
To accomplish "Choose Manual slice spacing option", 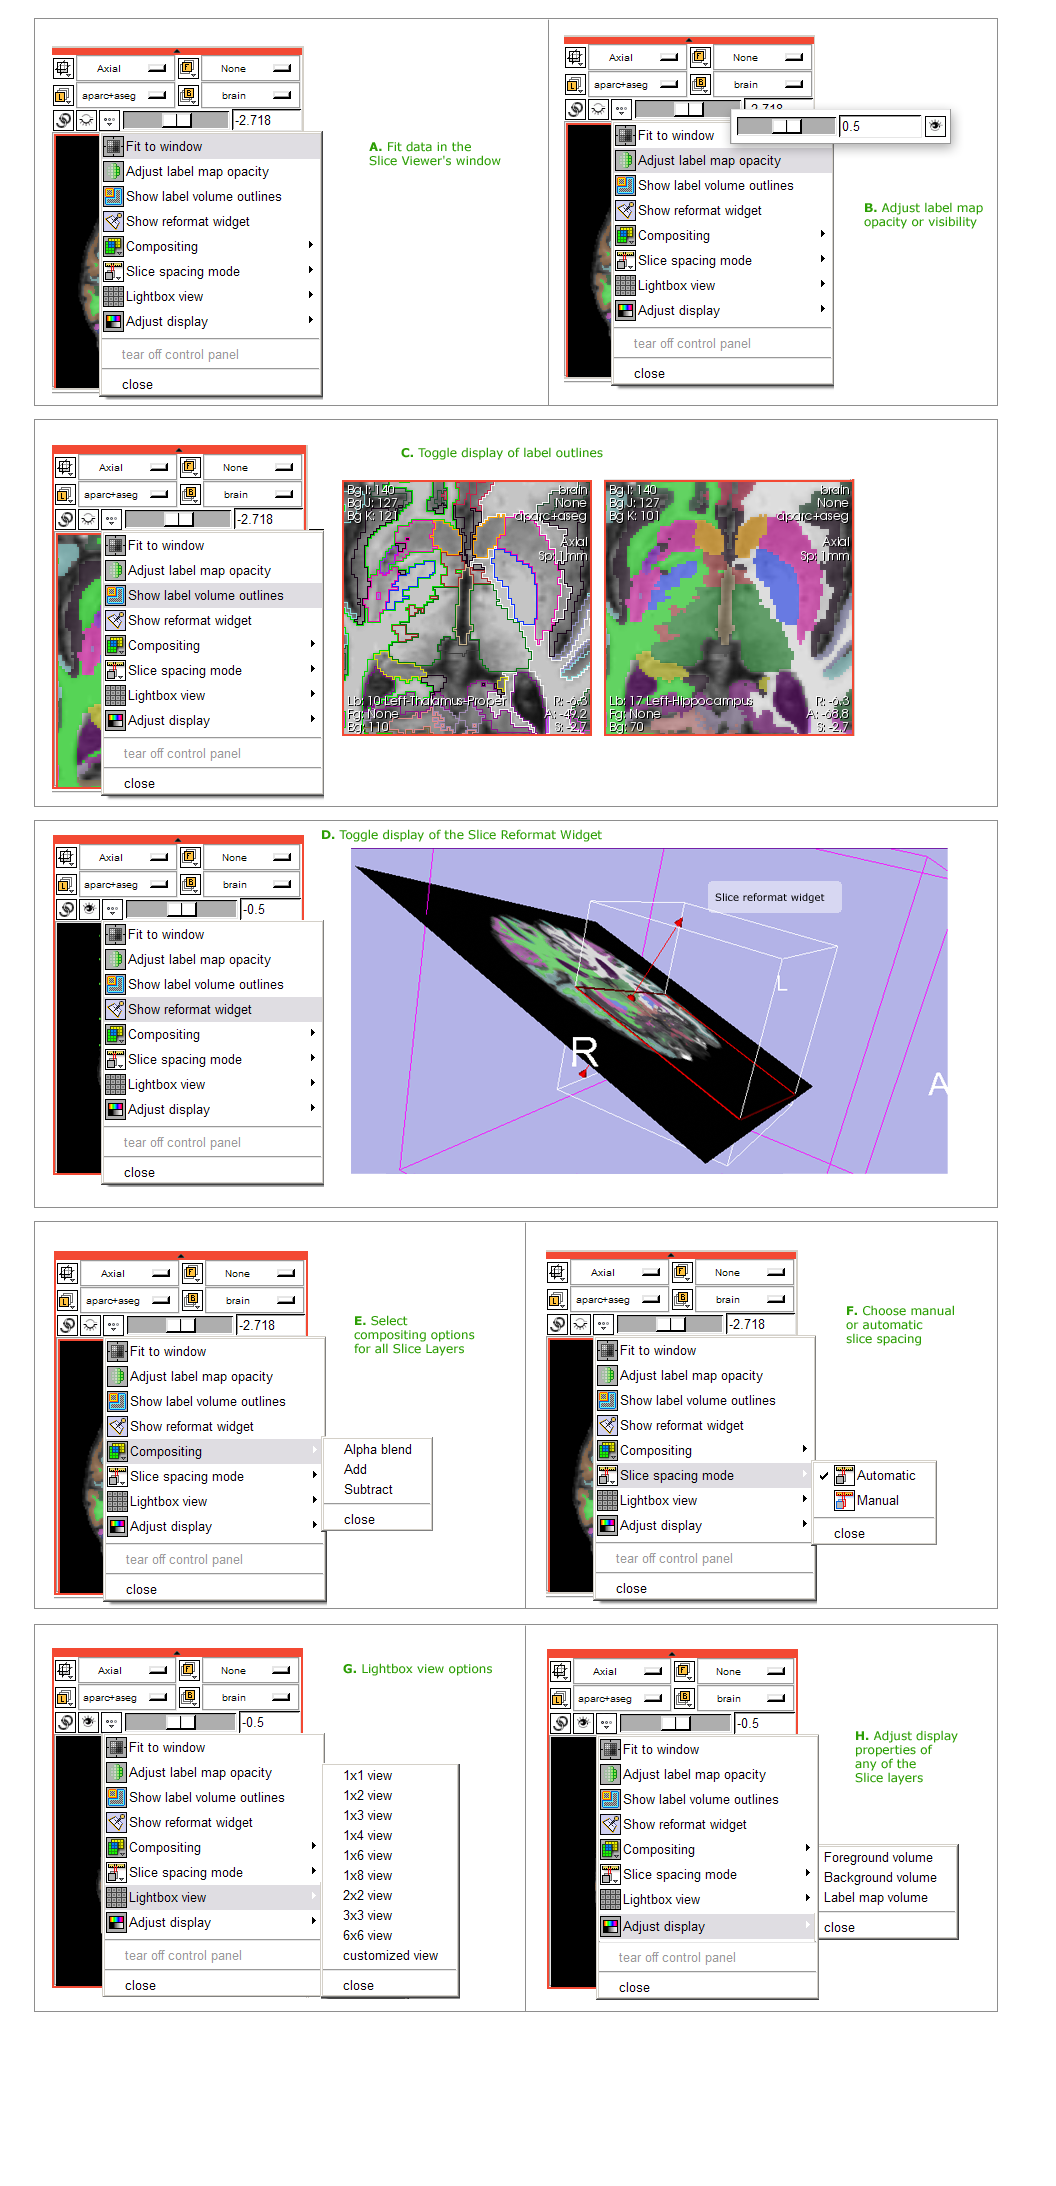I will (877, 1500).
